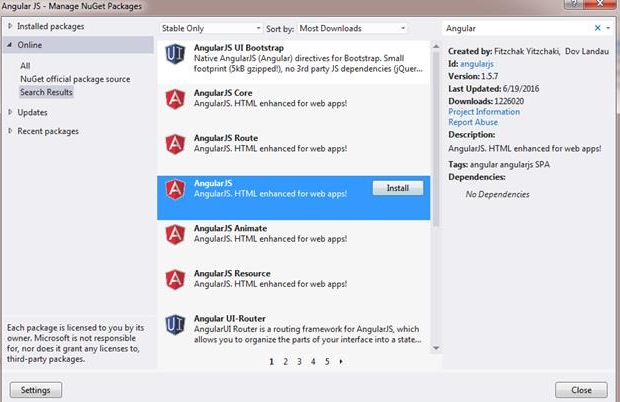Select the Angular UI-Router title
This screenshot has height=402, width=620.
pos(229,319)
